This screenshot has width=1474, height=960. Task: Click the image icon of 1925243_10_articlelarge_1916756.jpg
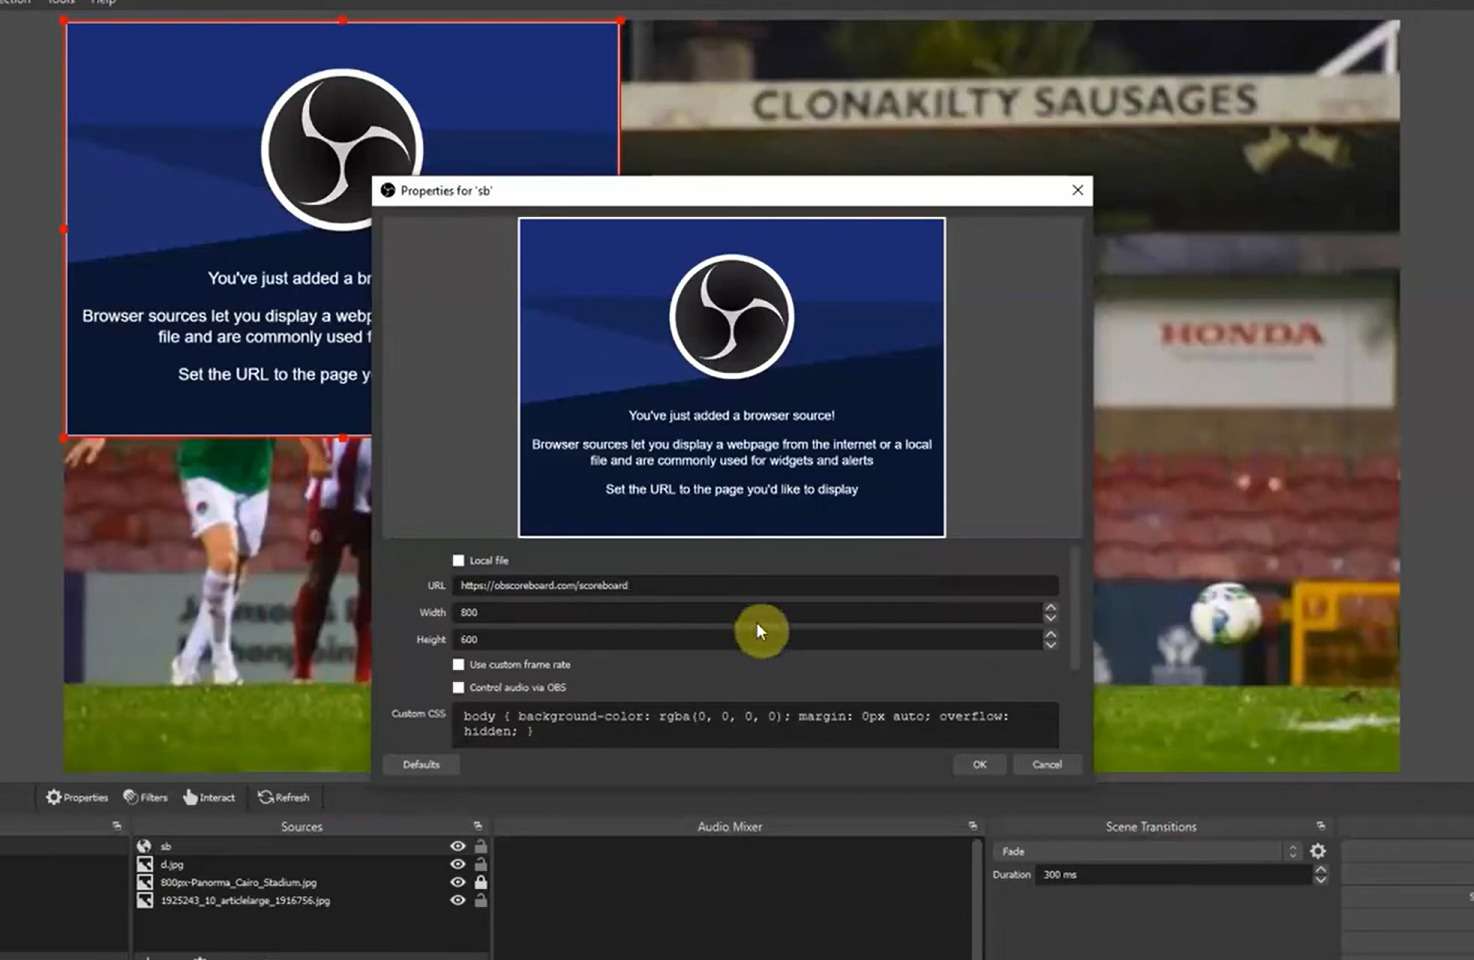[x=145, y=900]
